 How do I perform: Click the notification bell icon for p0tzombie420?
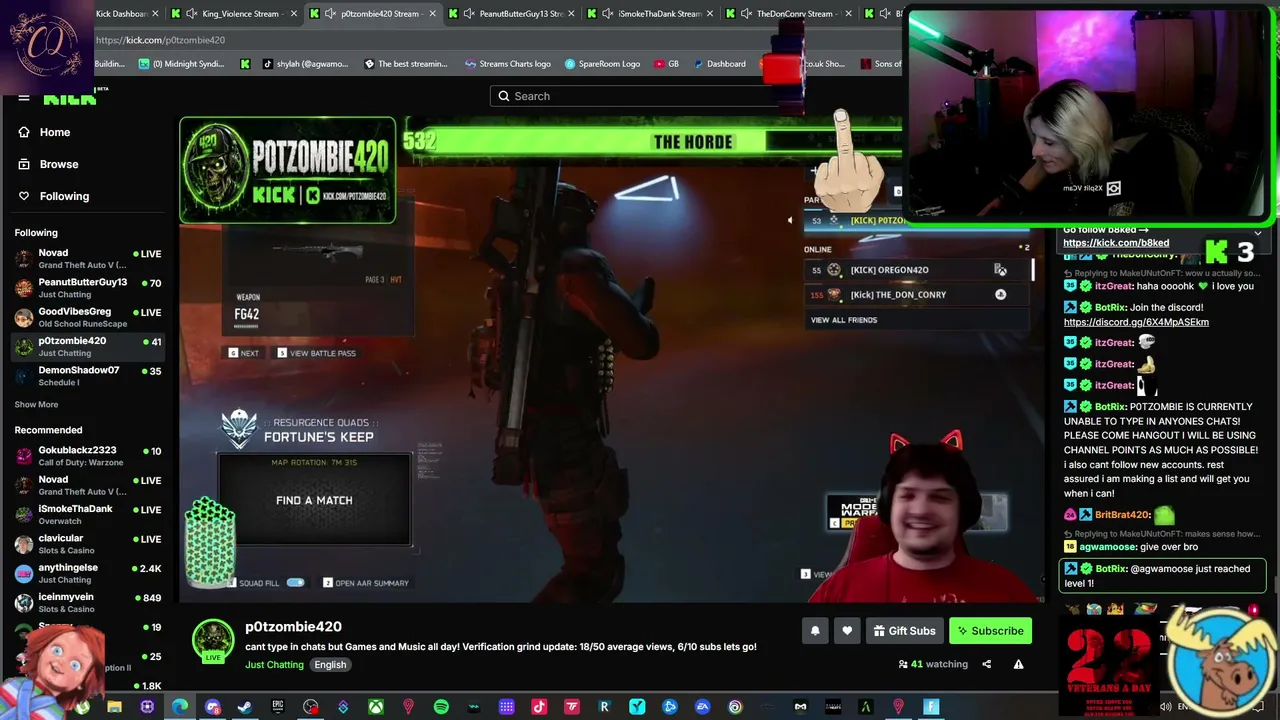coord(815,631)
